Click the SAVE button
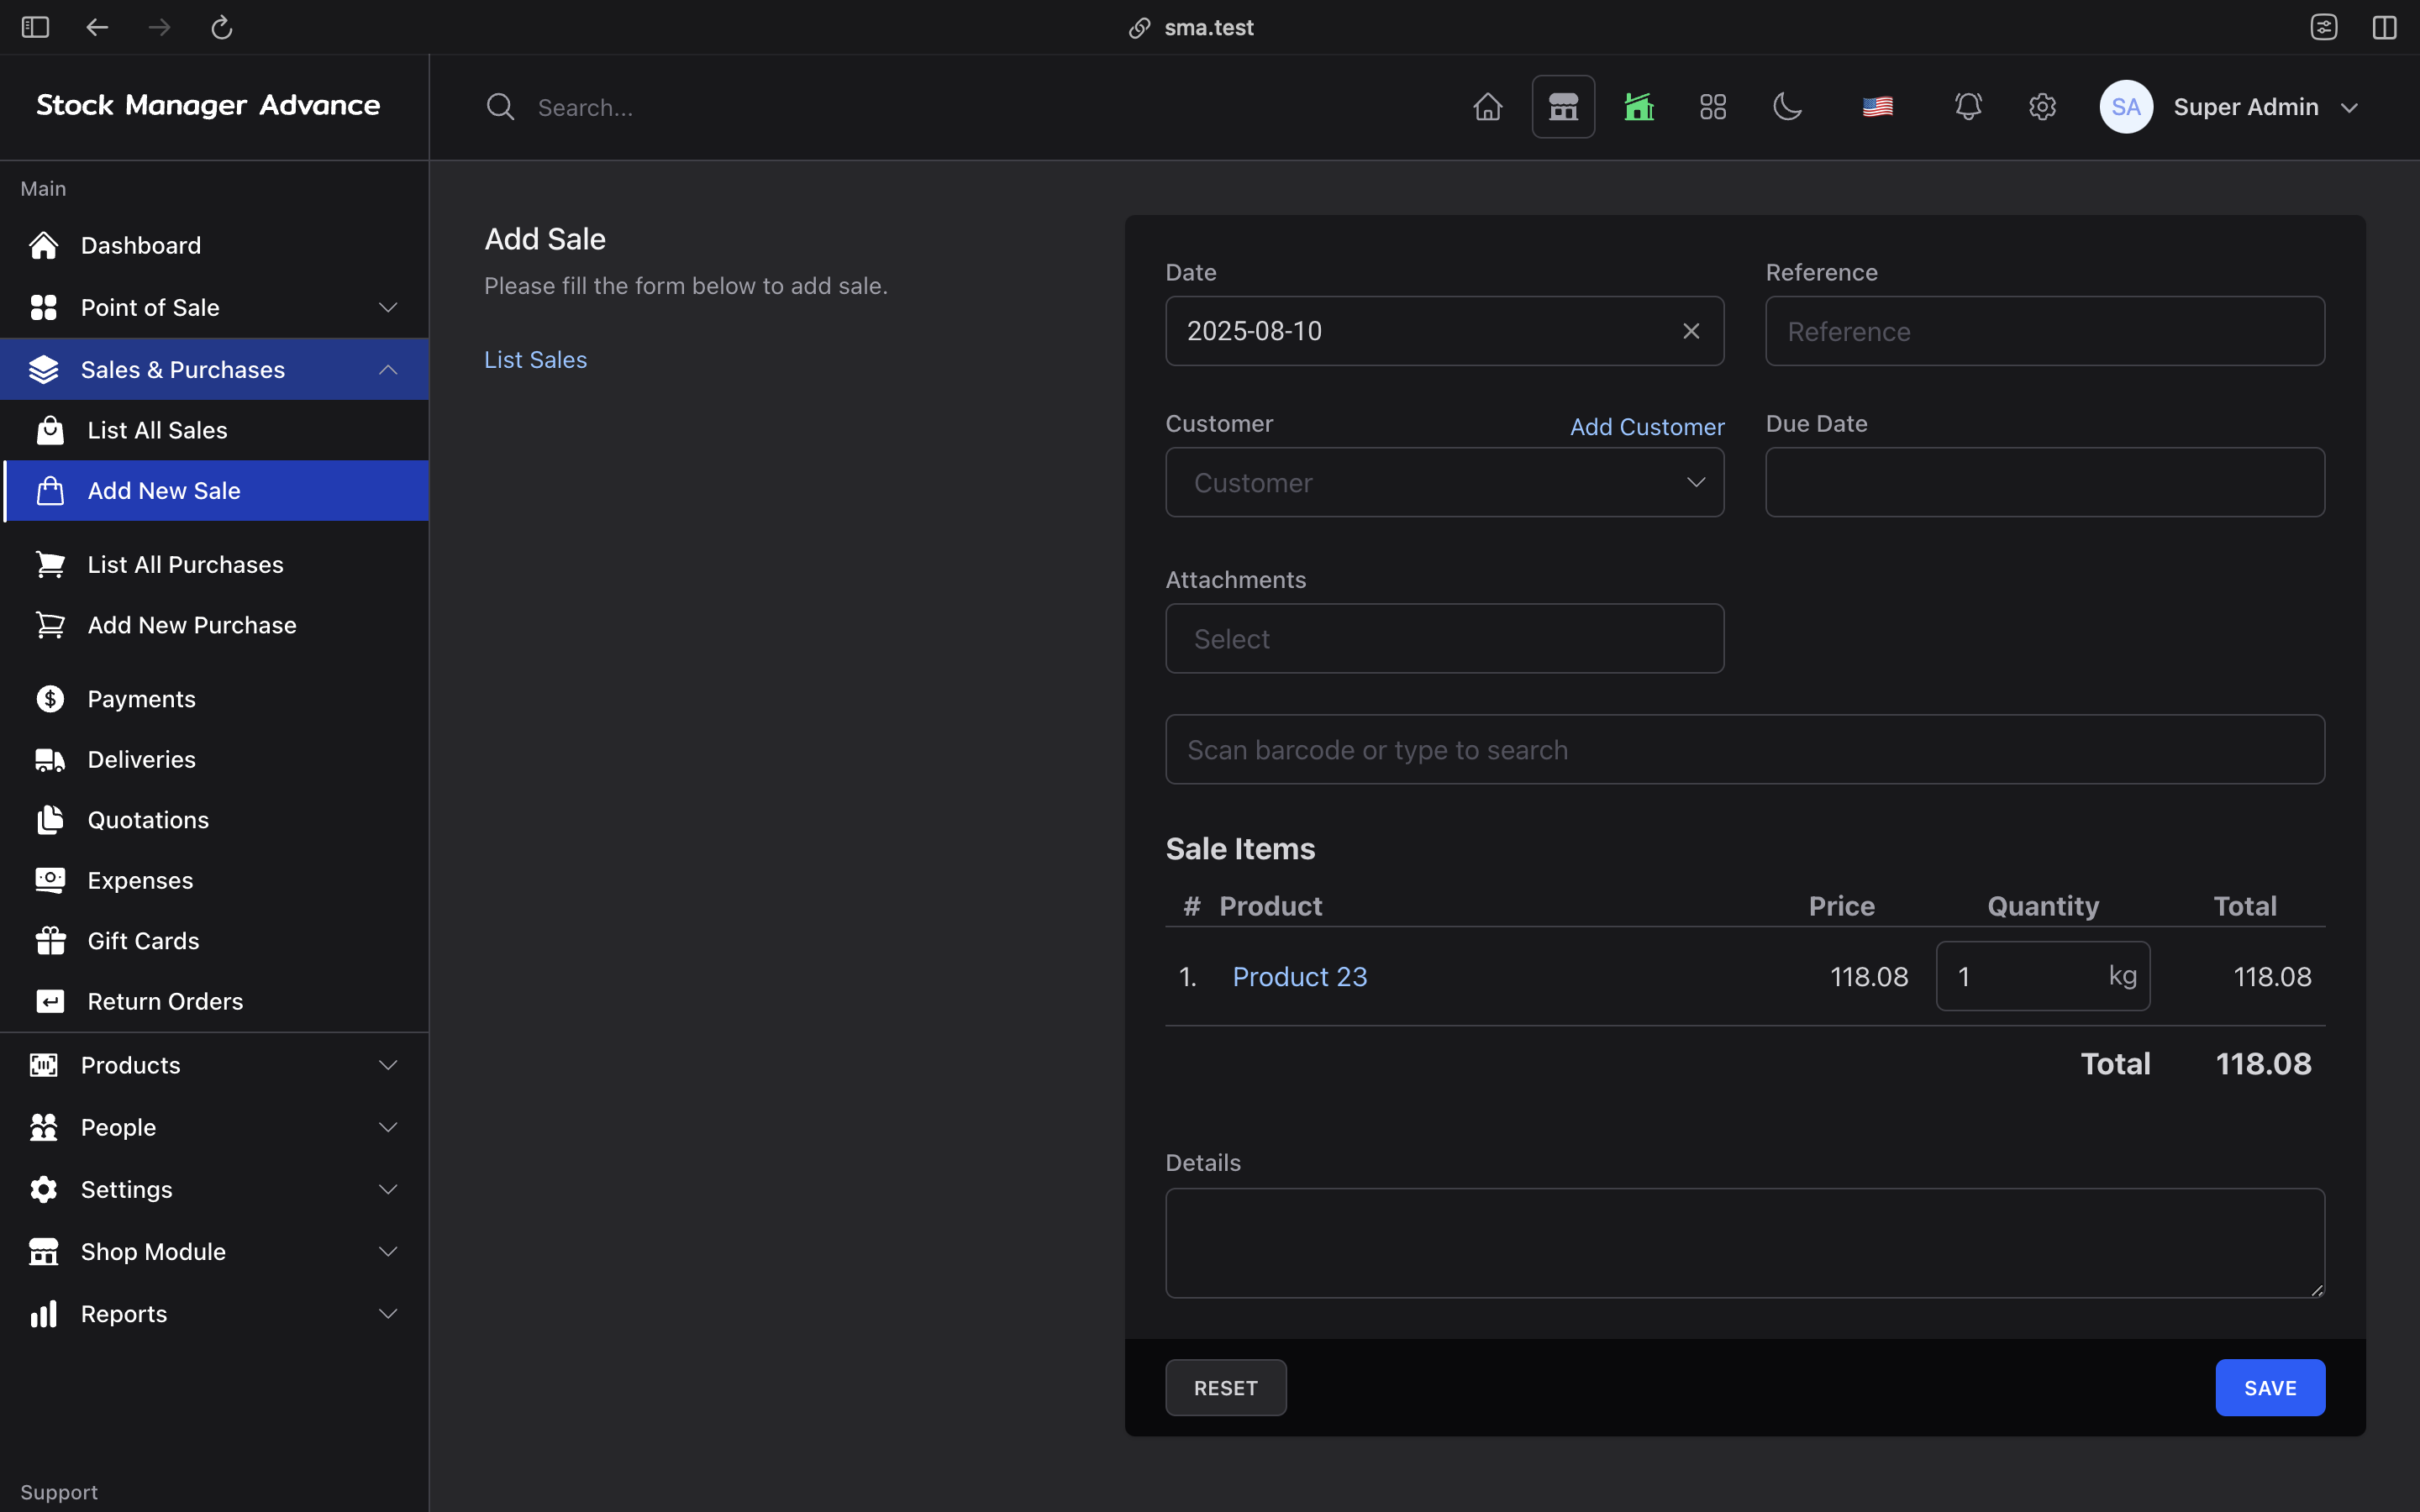The image size is (2420, 1512). pos(2270,1388)
